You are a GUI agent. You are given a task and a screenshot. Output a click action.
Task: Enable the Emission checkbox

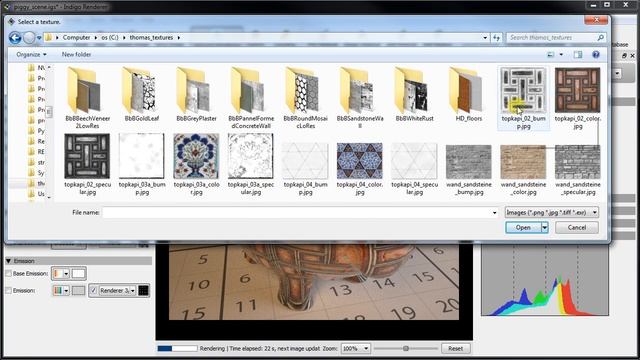[8, 291]
